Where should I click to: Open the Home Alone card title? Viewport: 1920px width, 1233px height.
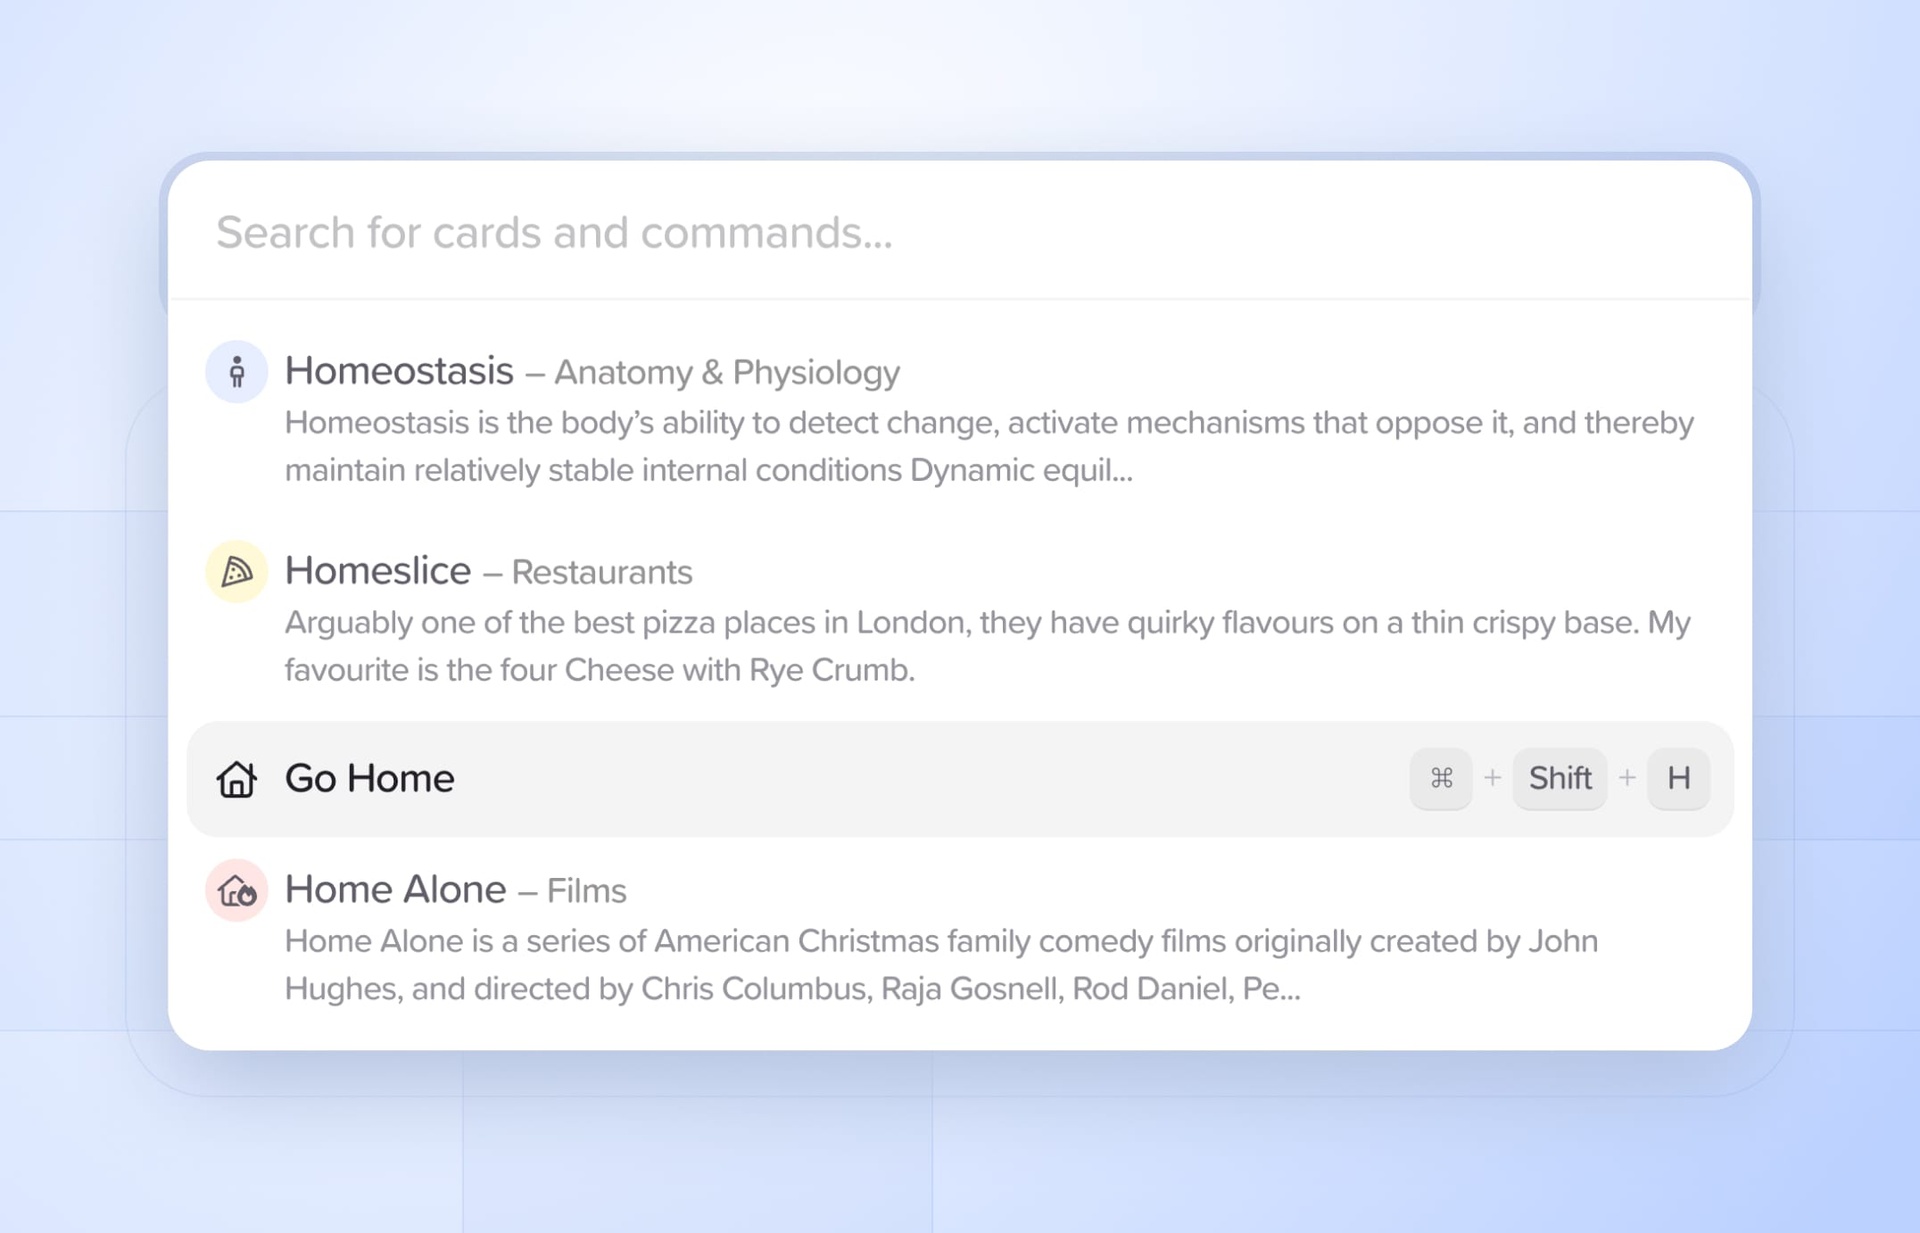tap(396, 889)
